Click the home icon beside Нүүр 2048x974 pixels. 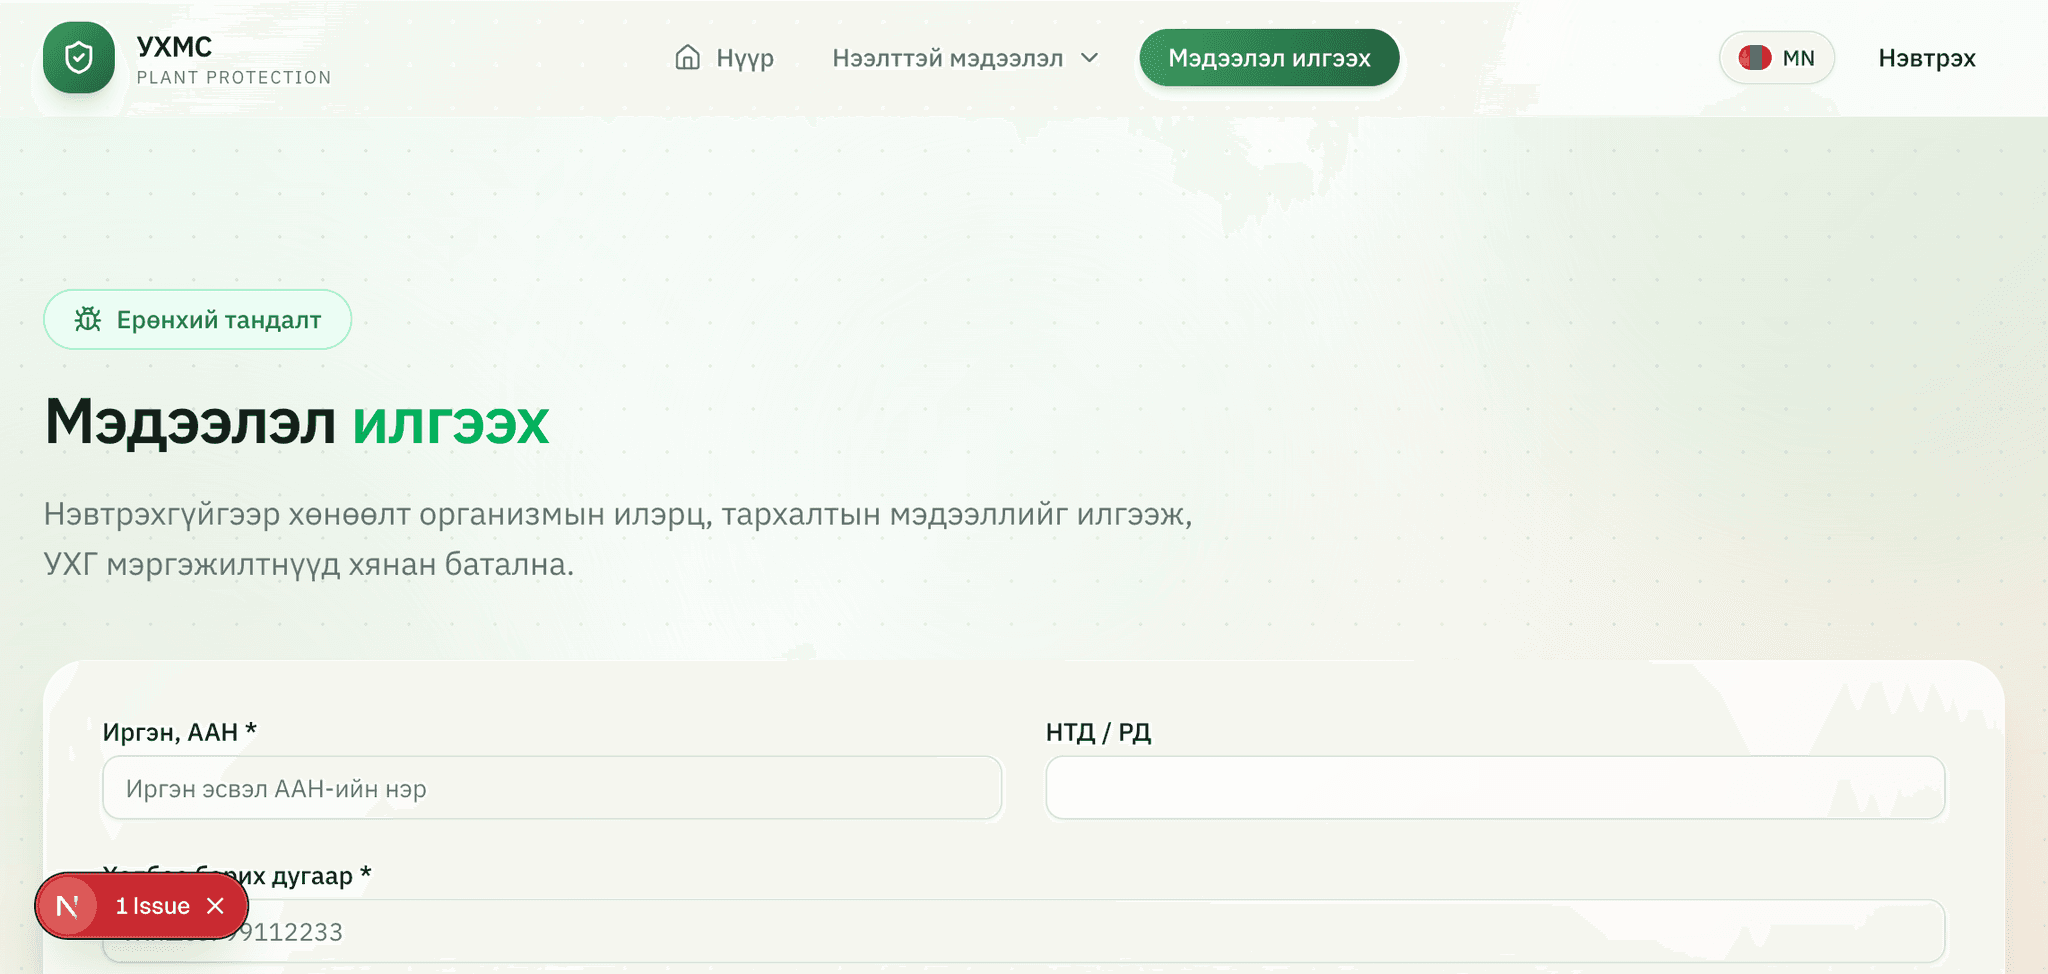(688, 58)
